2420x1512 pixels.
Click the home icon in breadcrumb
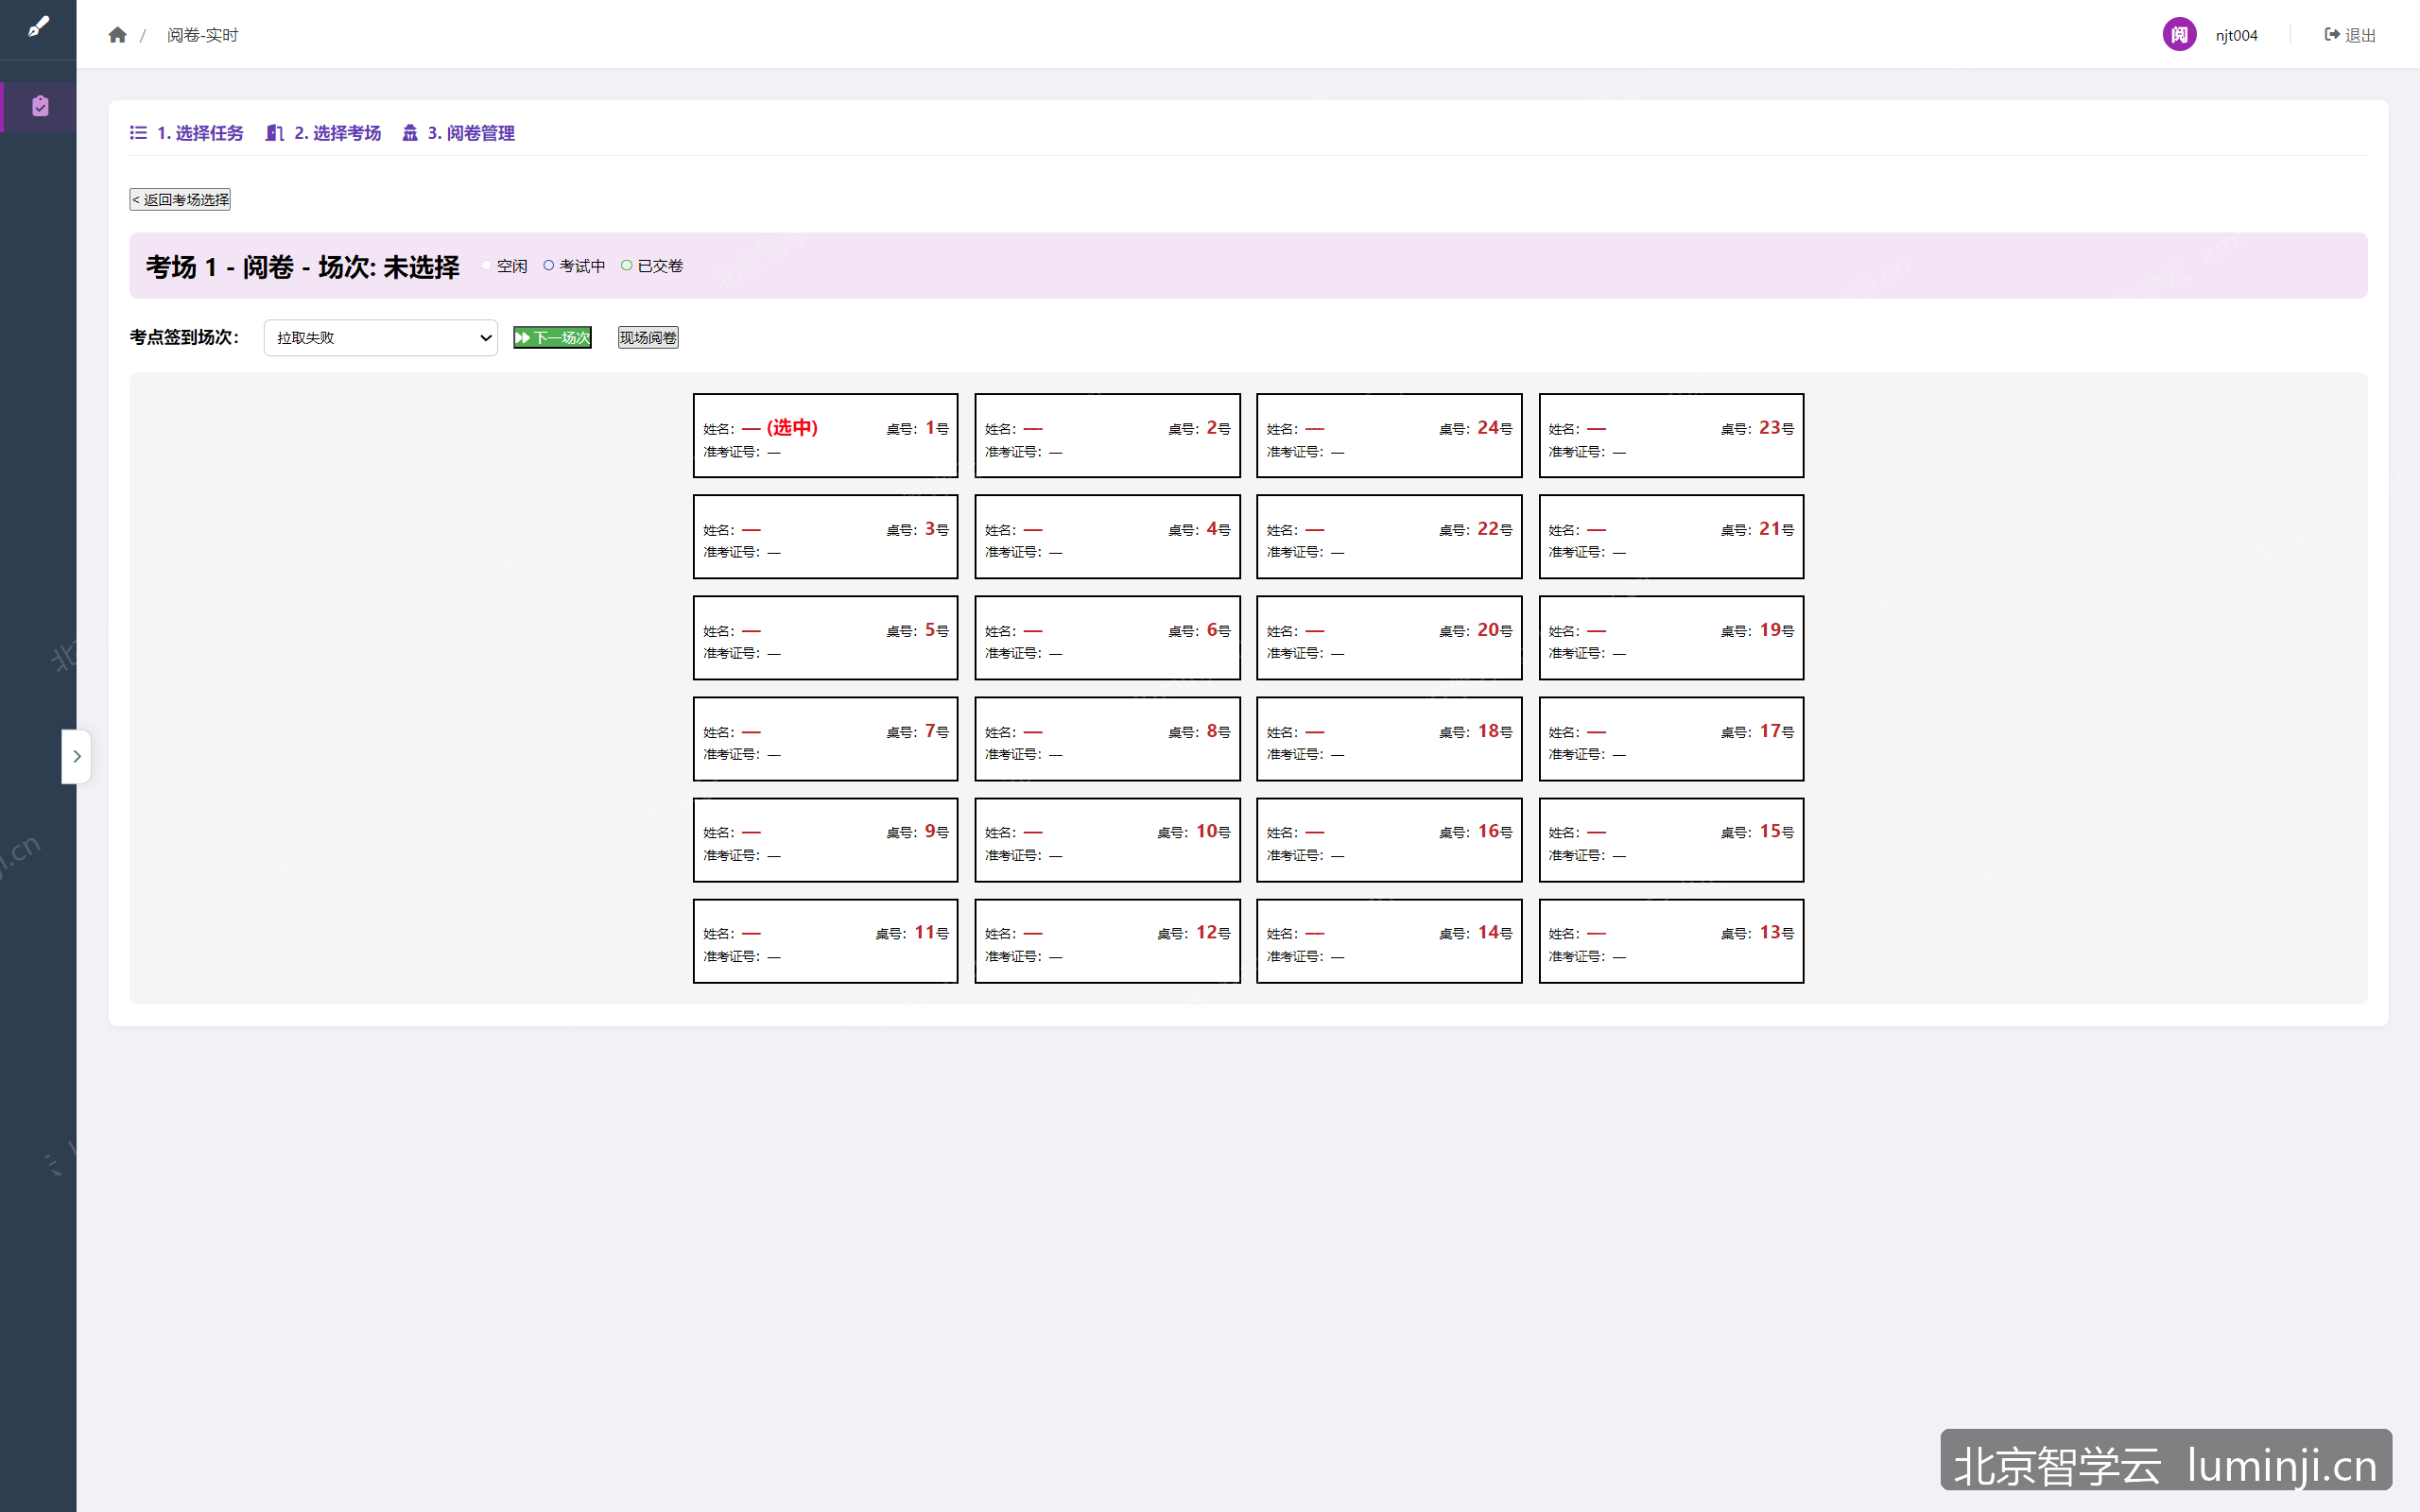117,35
